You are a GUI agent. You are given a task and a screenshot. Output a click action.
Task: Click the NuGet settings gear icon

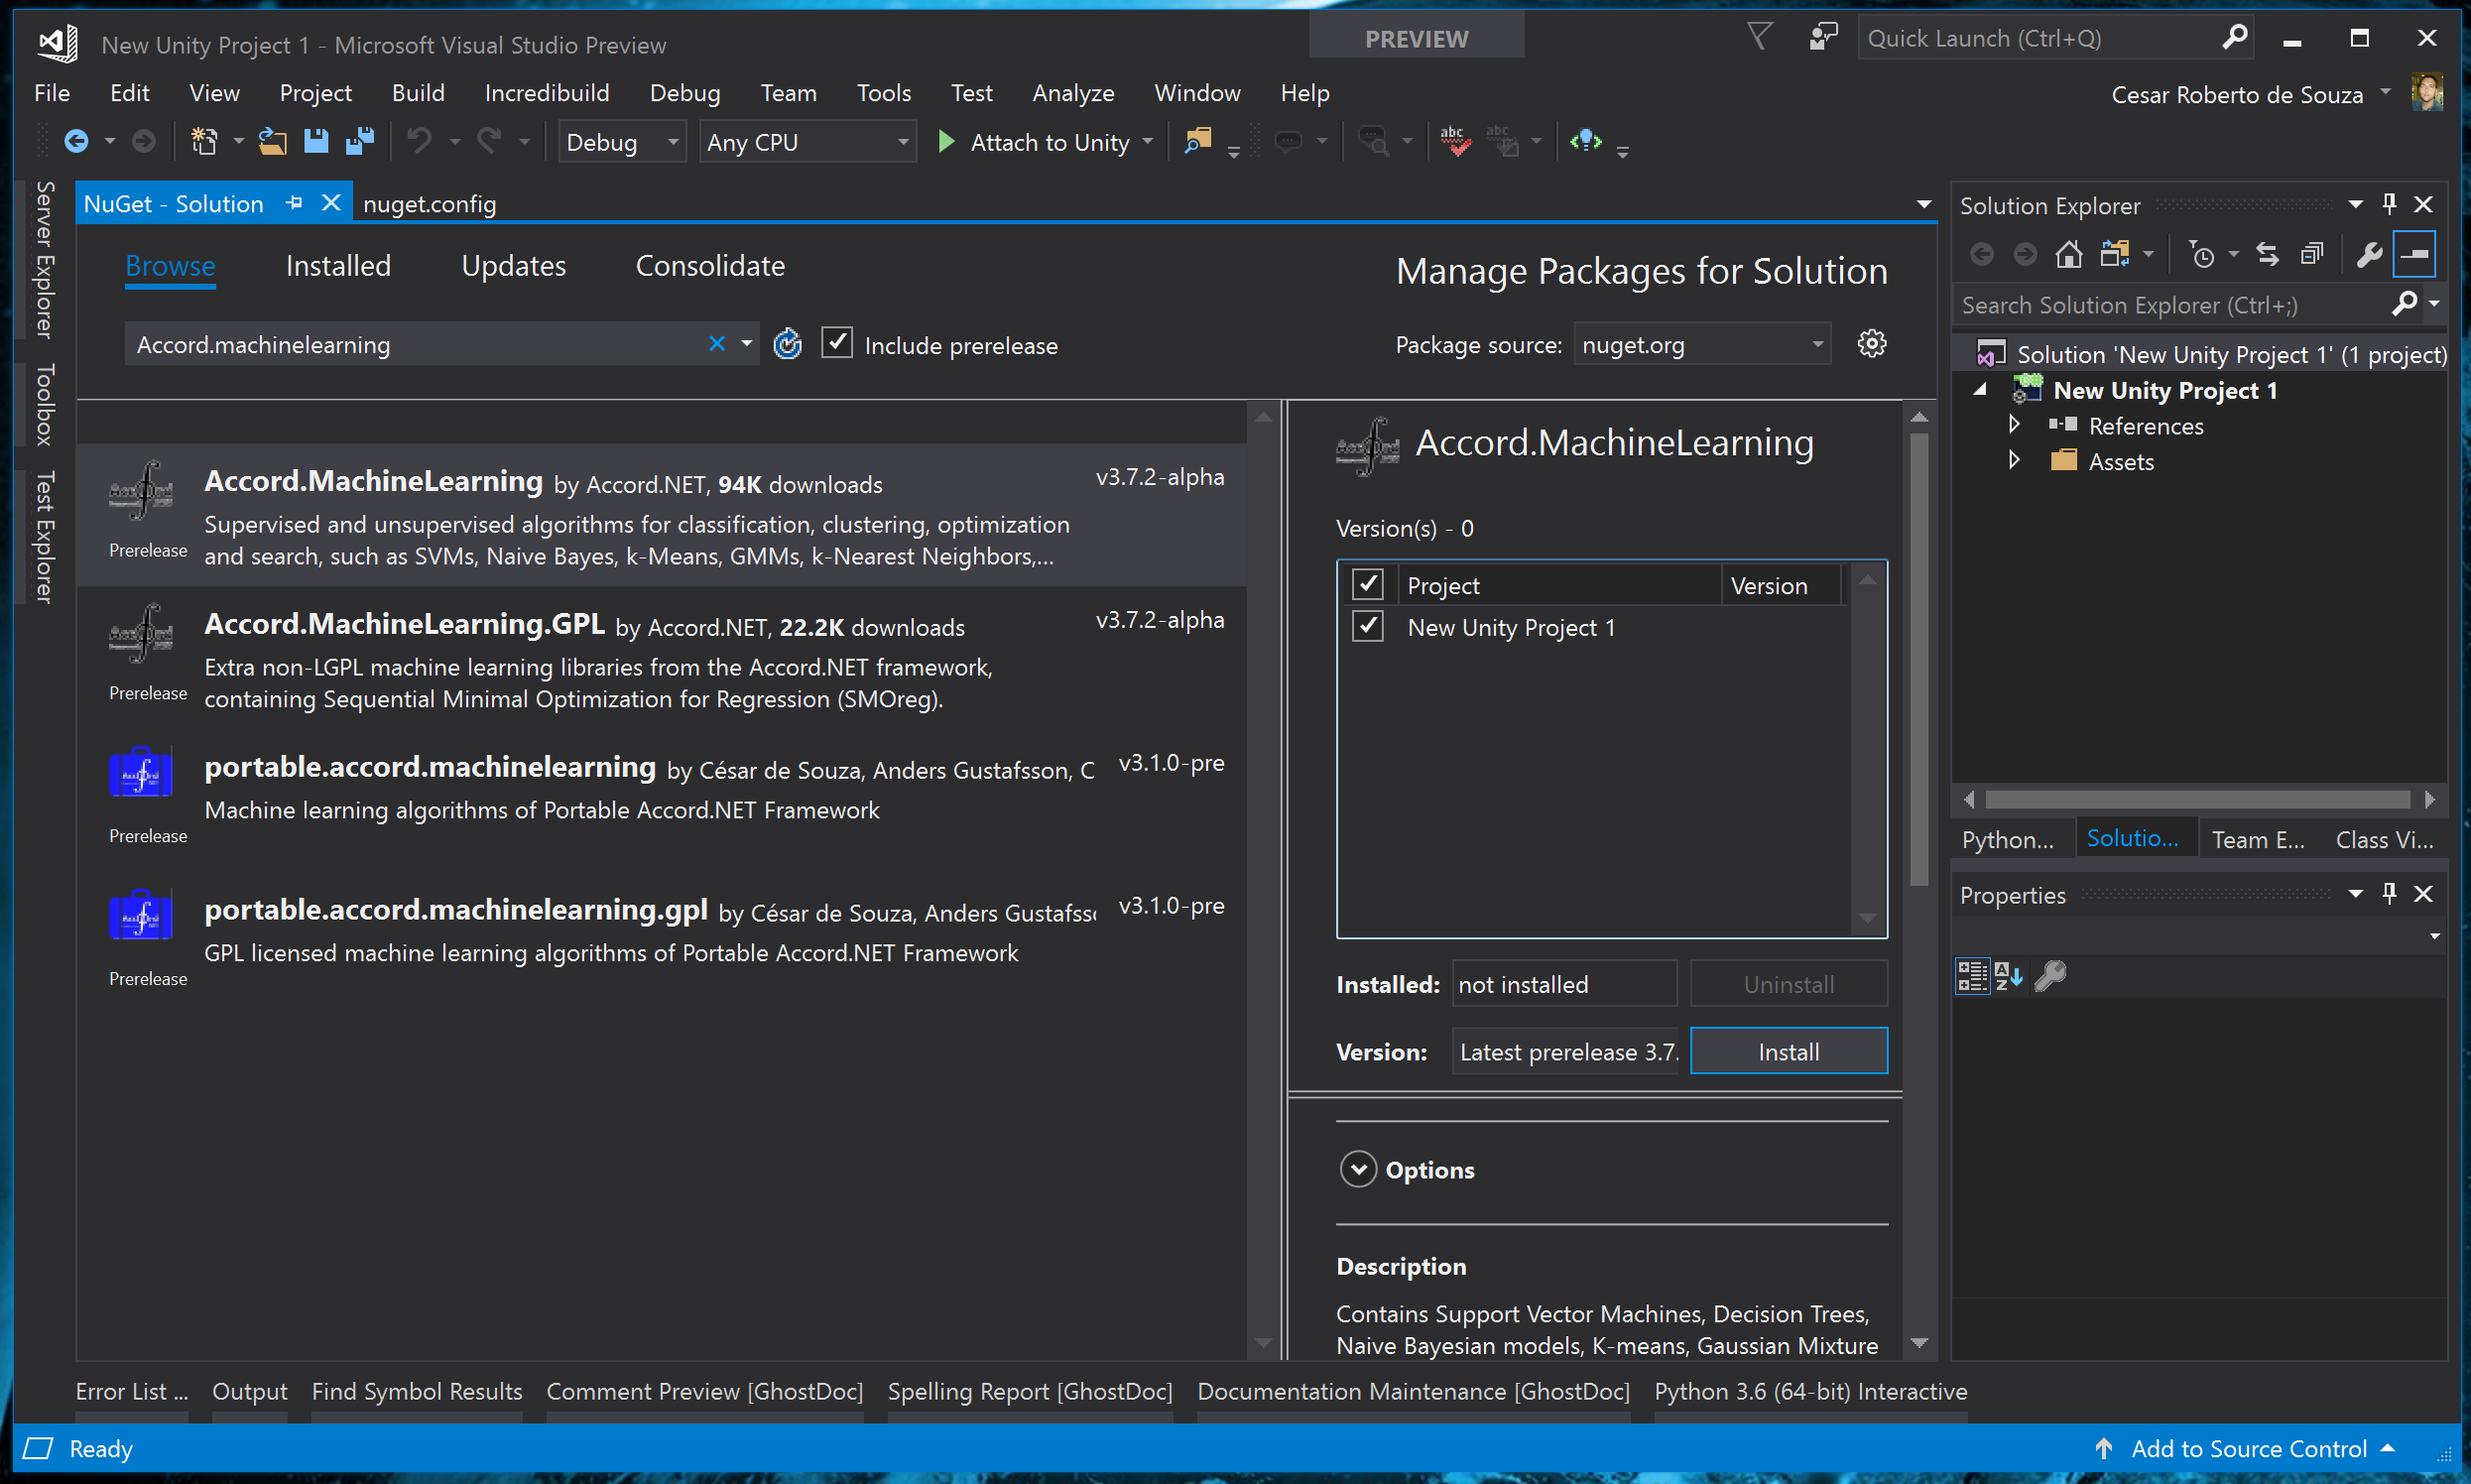[x=1872, y=344]
